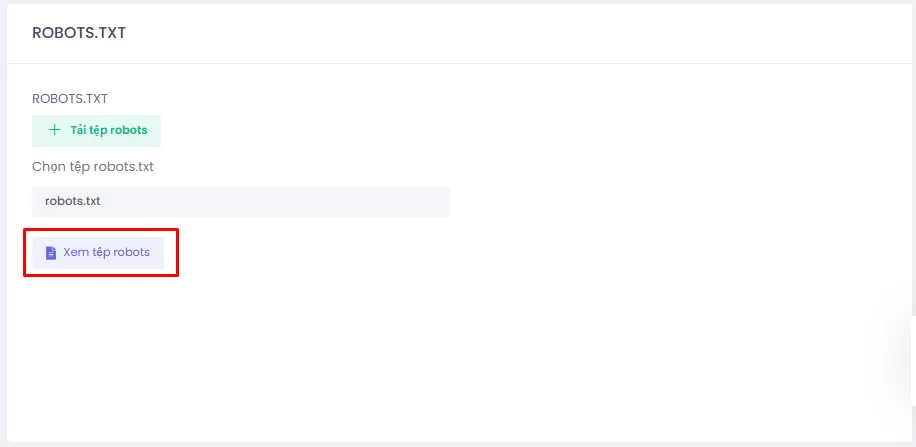This screenshot has height=447, width=916.
Task: Click the Tải tệp robots text label
Action: pos(109,131)
